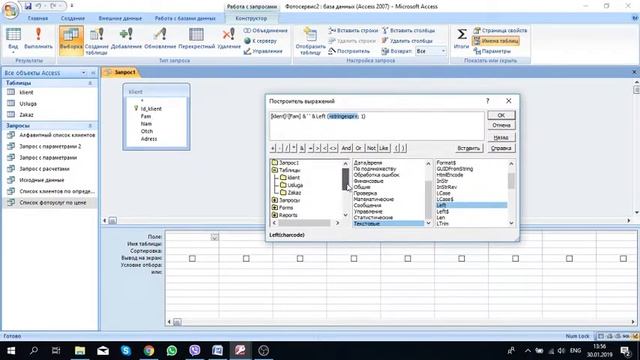
Task: Switch to the Внешние данные tab
Action: (120, 18)
